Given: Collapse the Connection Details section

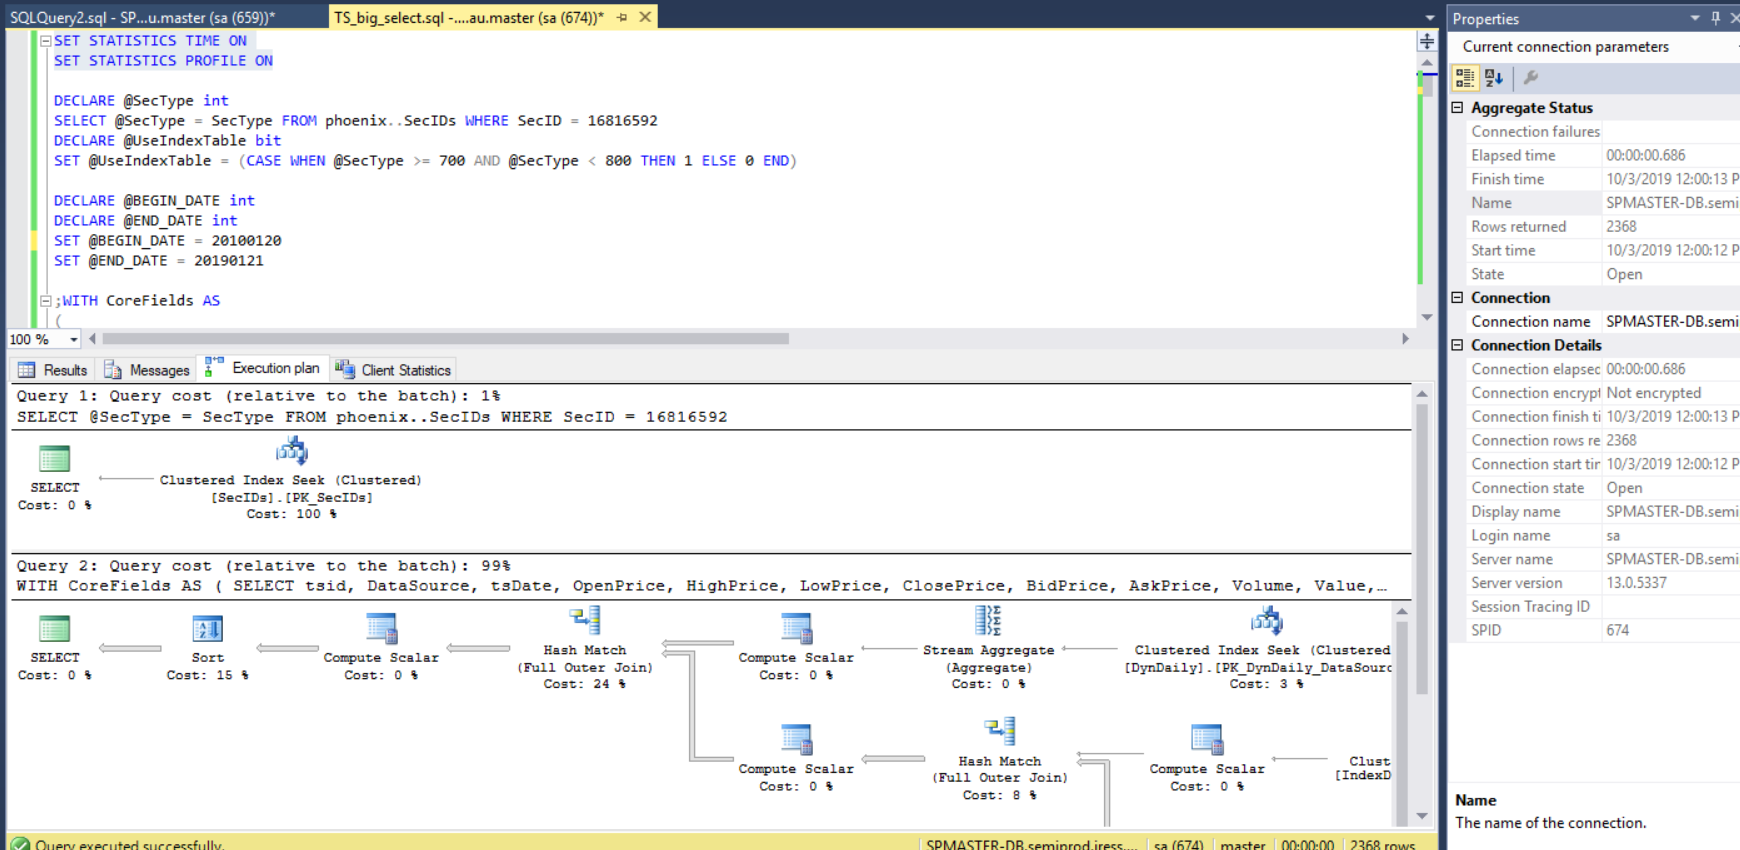Looking at the screenshot, I should point(1457,345).
